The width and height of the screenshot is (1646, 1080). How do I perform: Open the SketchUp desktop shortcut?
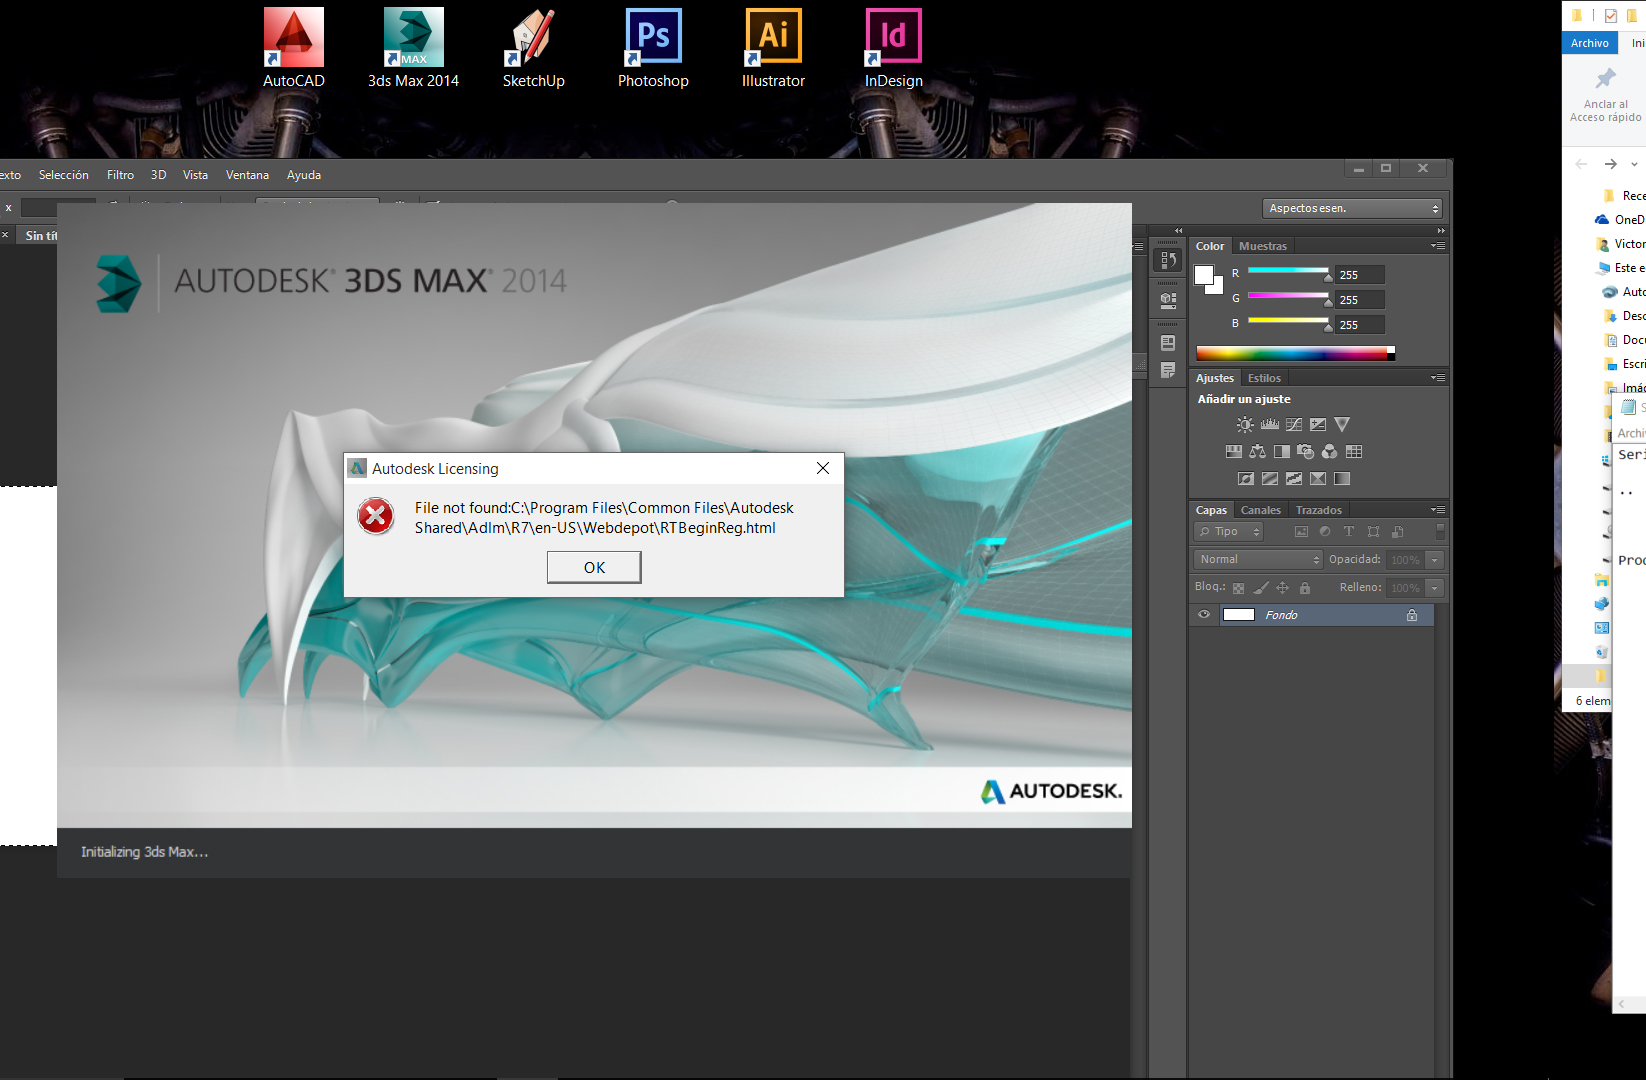(x=533, y=48)
